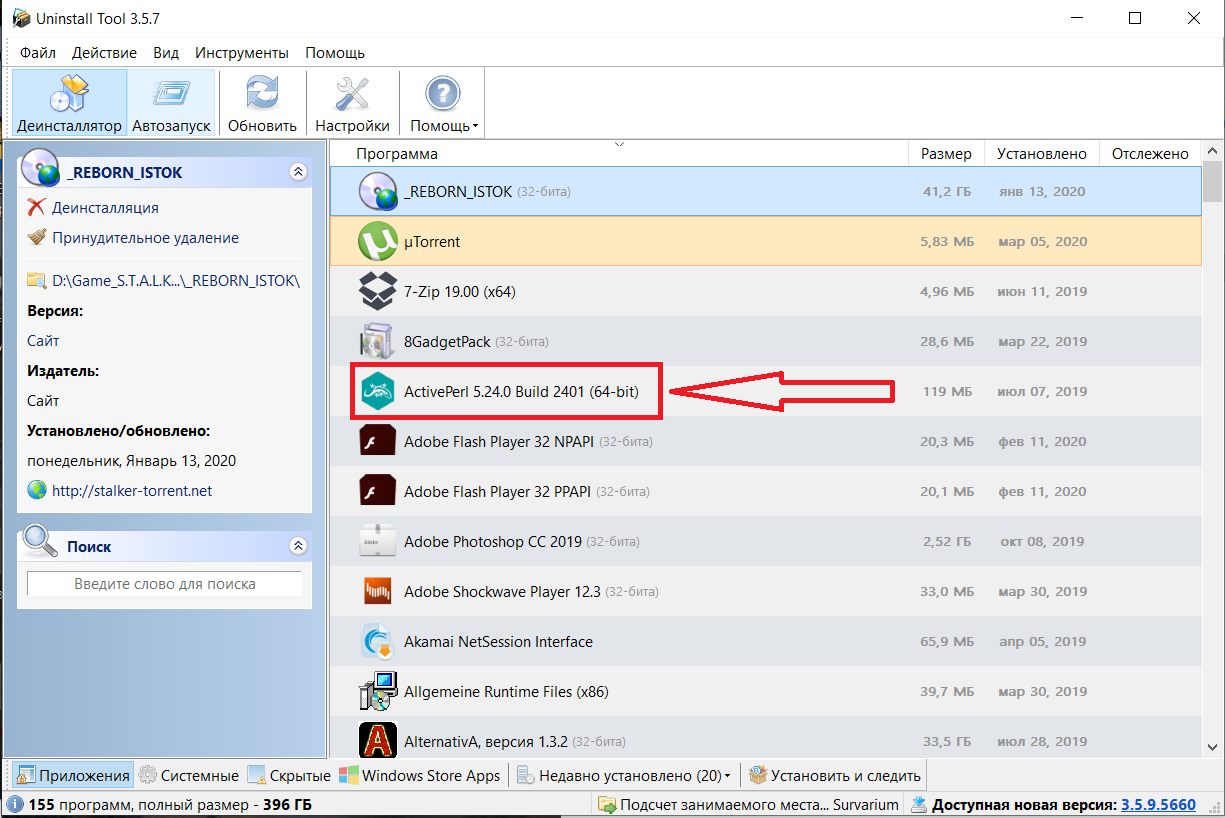Collapse the _REBORN_ISTOK info panel
Viewport: 1225px width, 818px height.
tap(297, 172)
